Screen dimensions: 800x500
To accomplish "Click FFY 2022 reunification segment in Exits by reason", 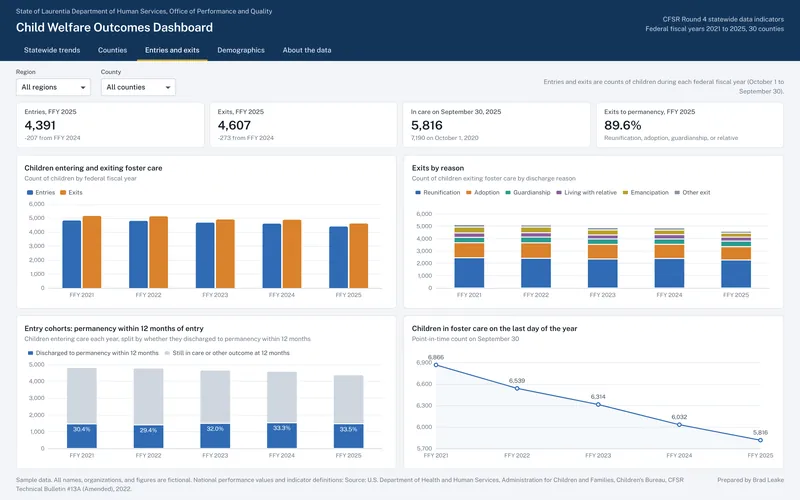I will pyautogui.click(x=536, y=273).
